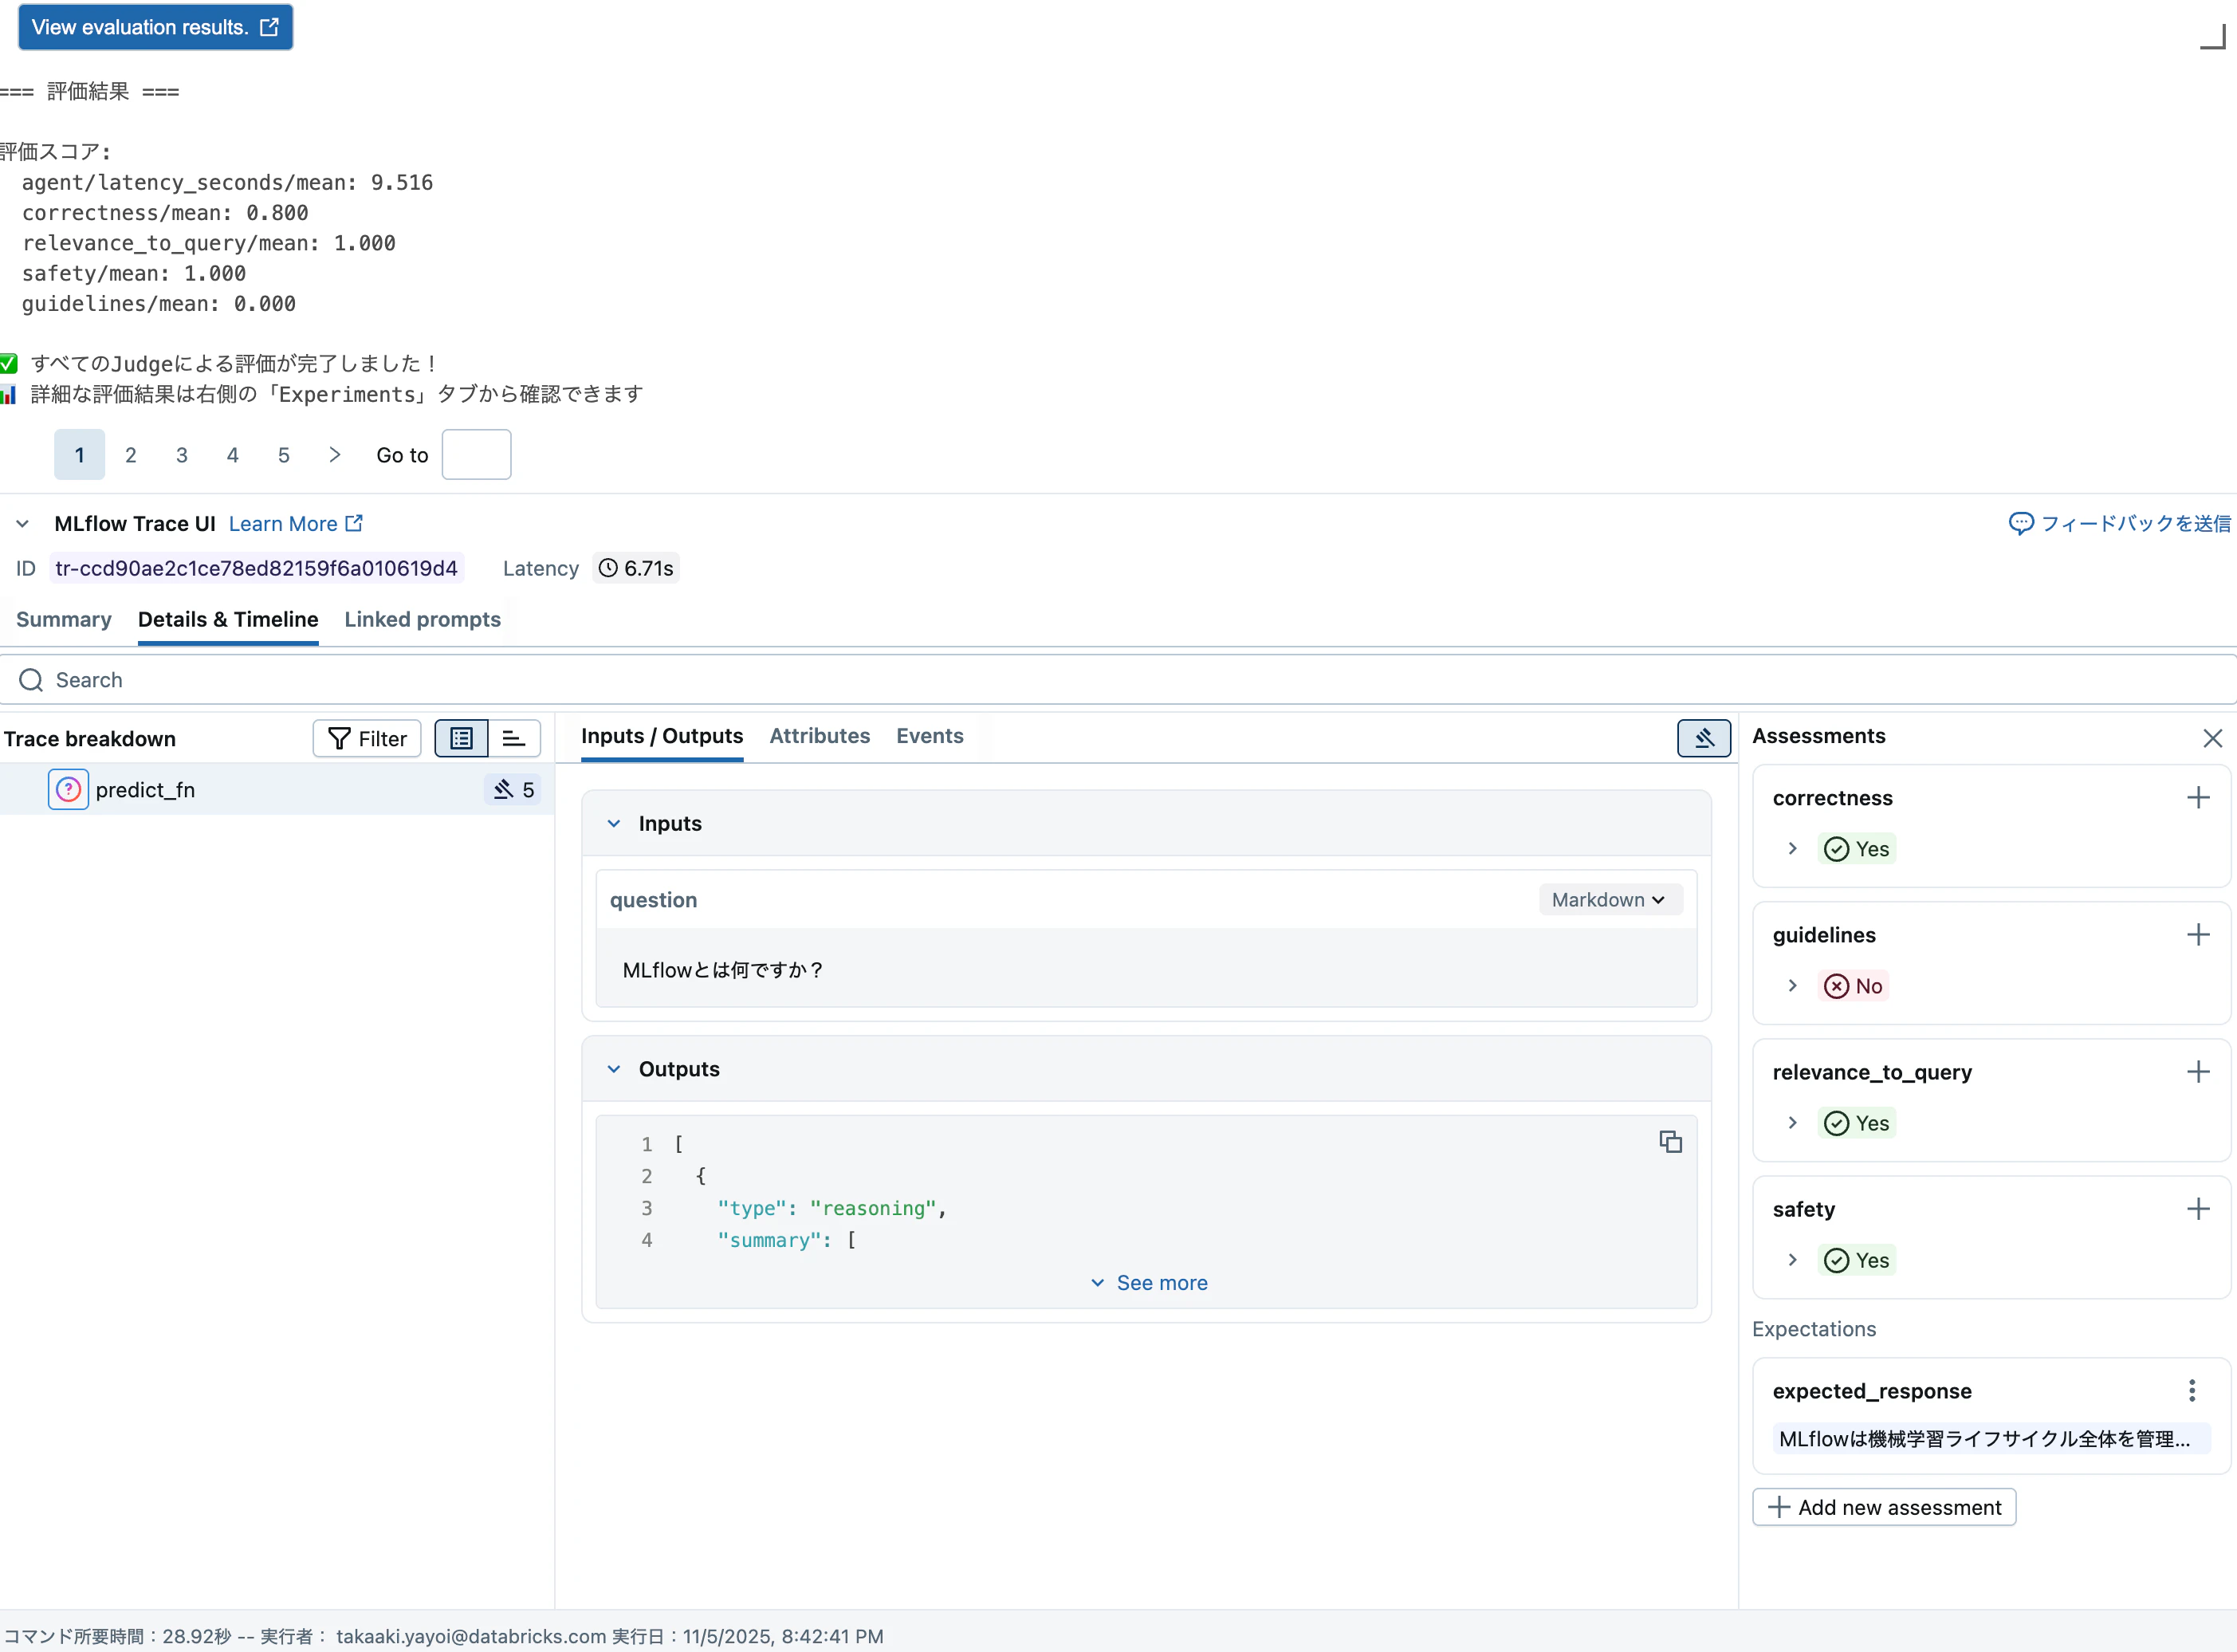Click the search magnifier icon
The image size is (2237, 1652).
point(32,680)
